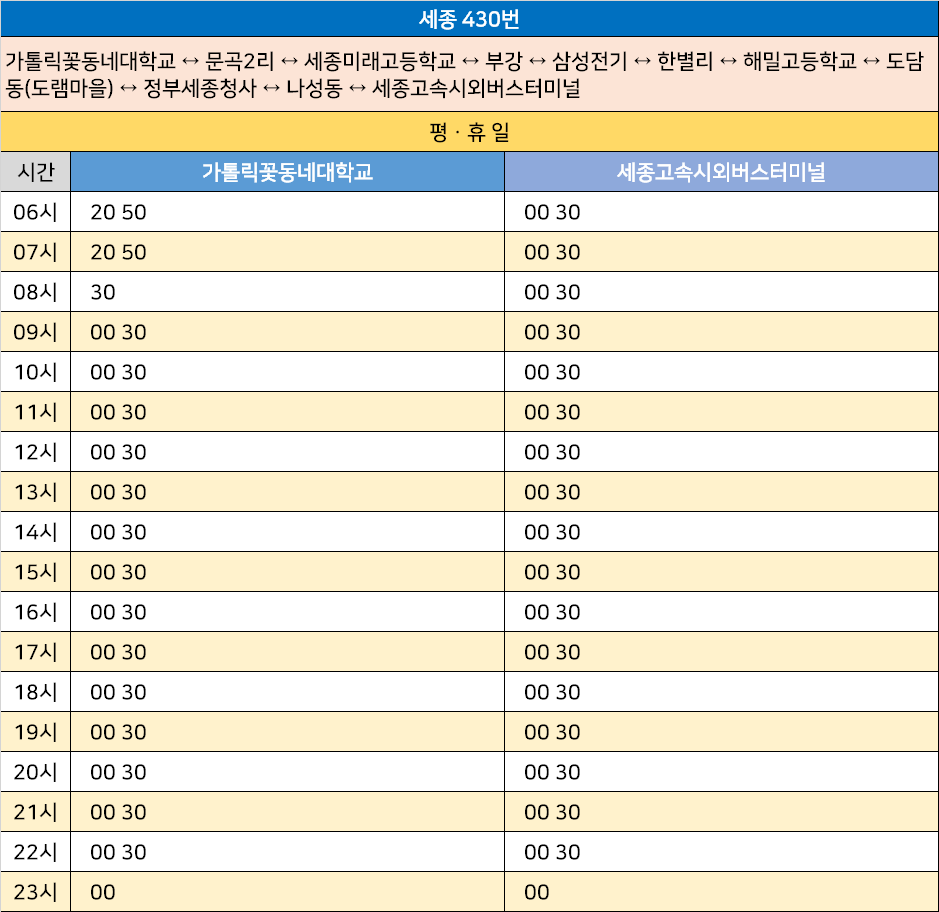The height and width of the screenshot is (912, 939).
Task: Select the '19시' hour cell
Action: click(x=36, y=732)
